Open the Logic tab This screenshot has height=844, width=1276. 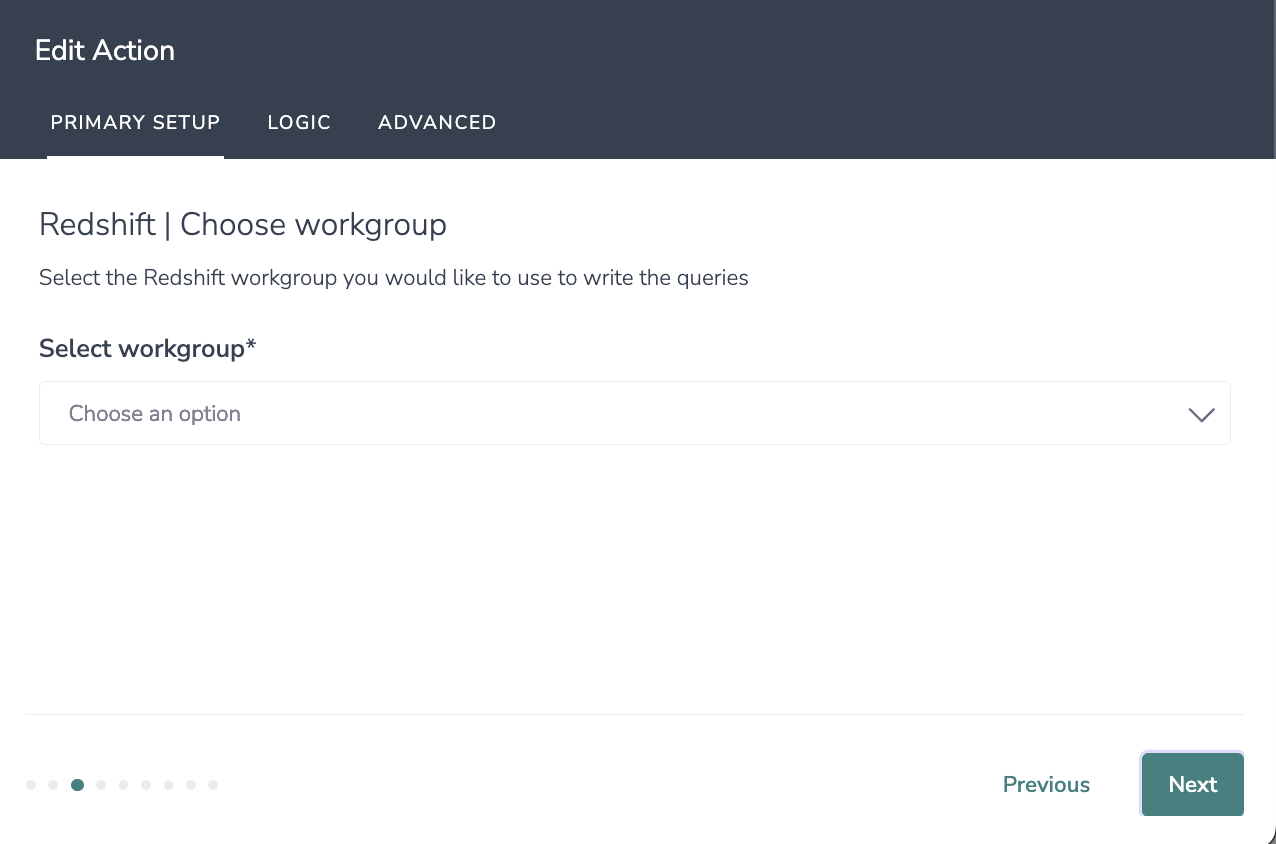point(299,123)
